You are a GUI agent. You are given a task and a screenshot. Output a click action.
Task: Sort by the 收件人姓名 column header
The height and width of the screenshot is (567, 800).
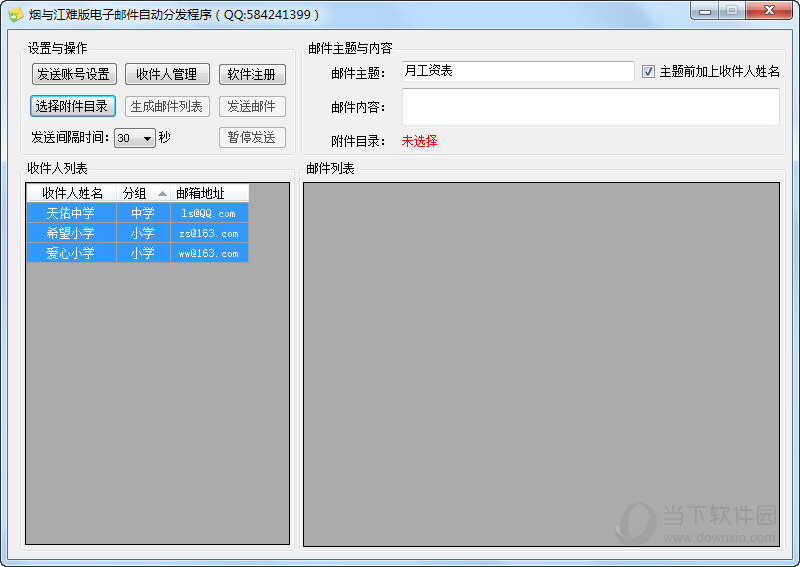pos(72,193)
